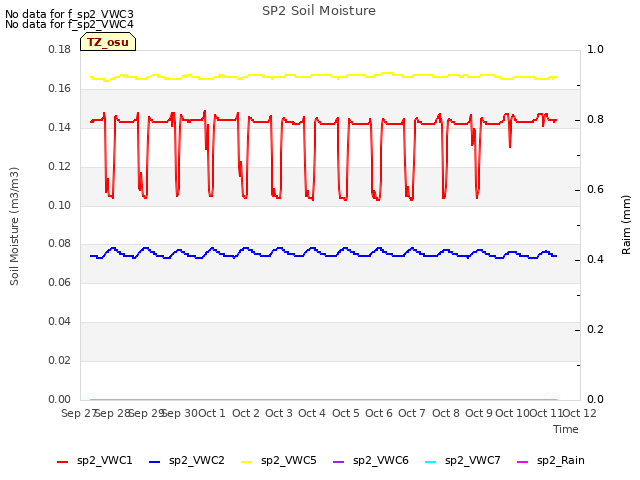Select the sp2_VWC7 legend label
Image resolution: width=640 pixels, height=480 pixels.
click(473, 460)
